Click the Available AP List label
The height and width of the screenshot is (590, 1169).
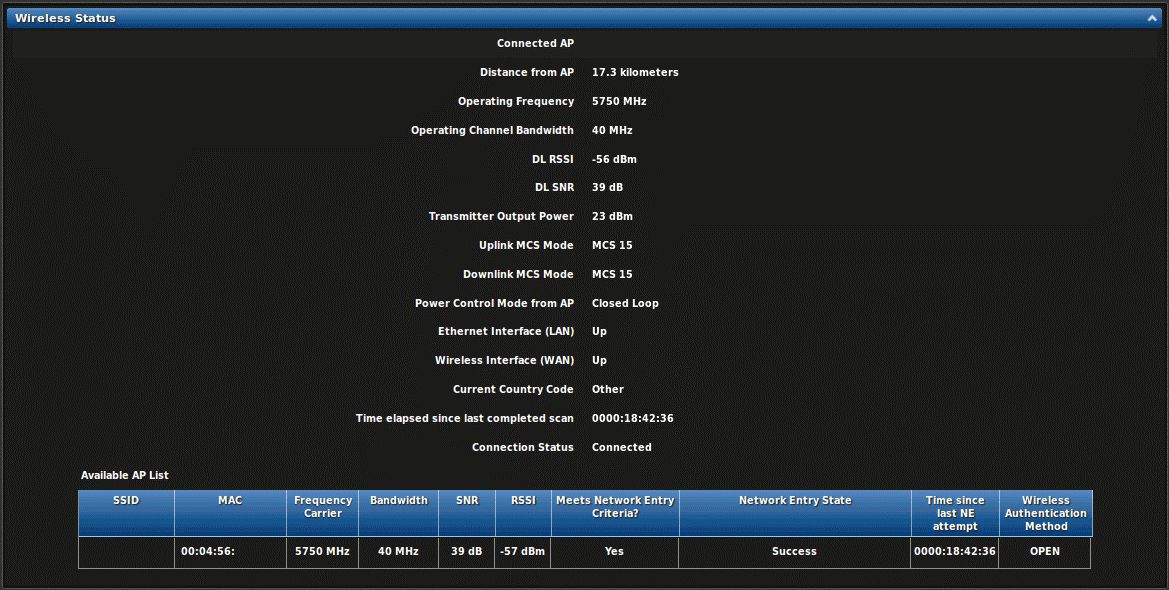124,475
